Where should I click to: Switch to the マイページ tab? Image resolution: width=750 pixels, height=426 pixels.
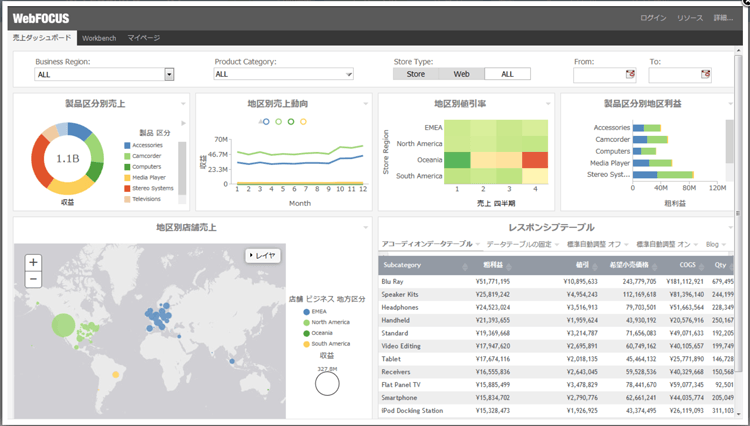pyautogui.click(x=143, y=37)
